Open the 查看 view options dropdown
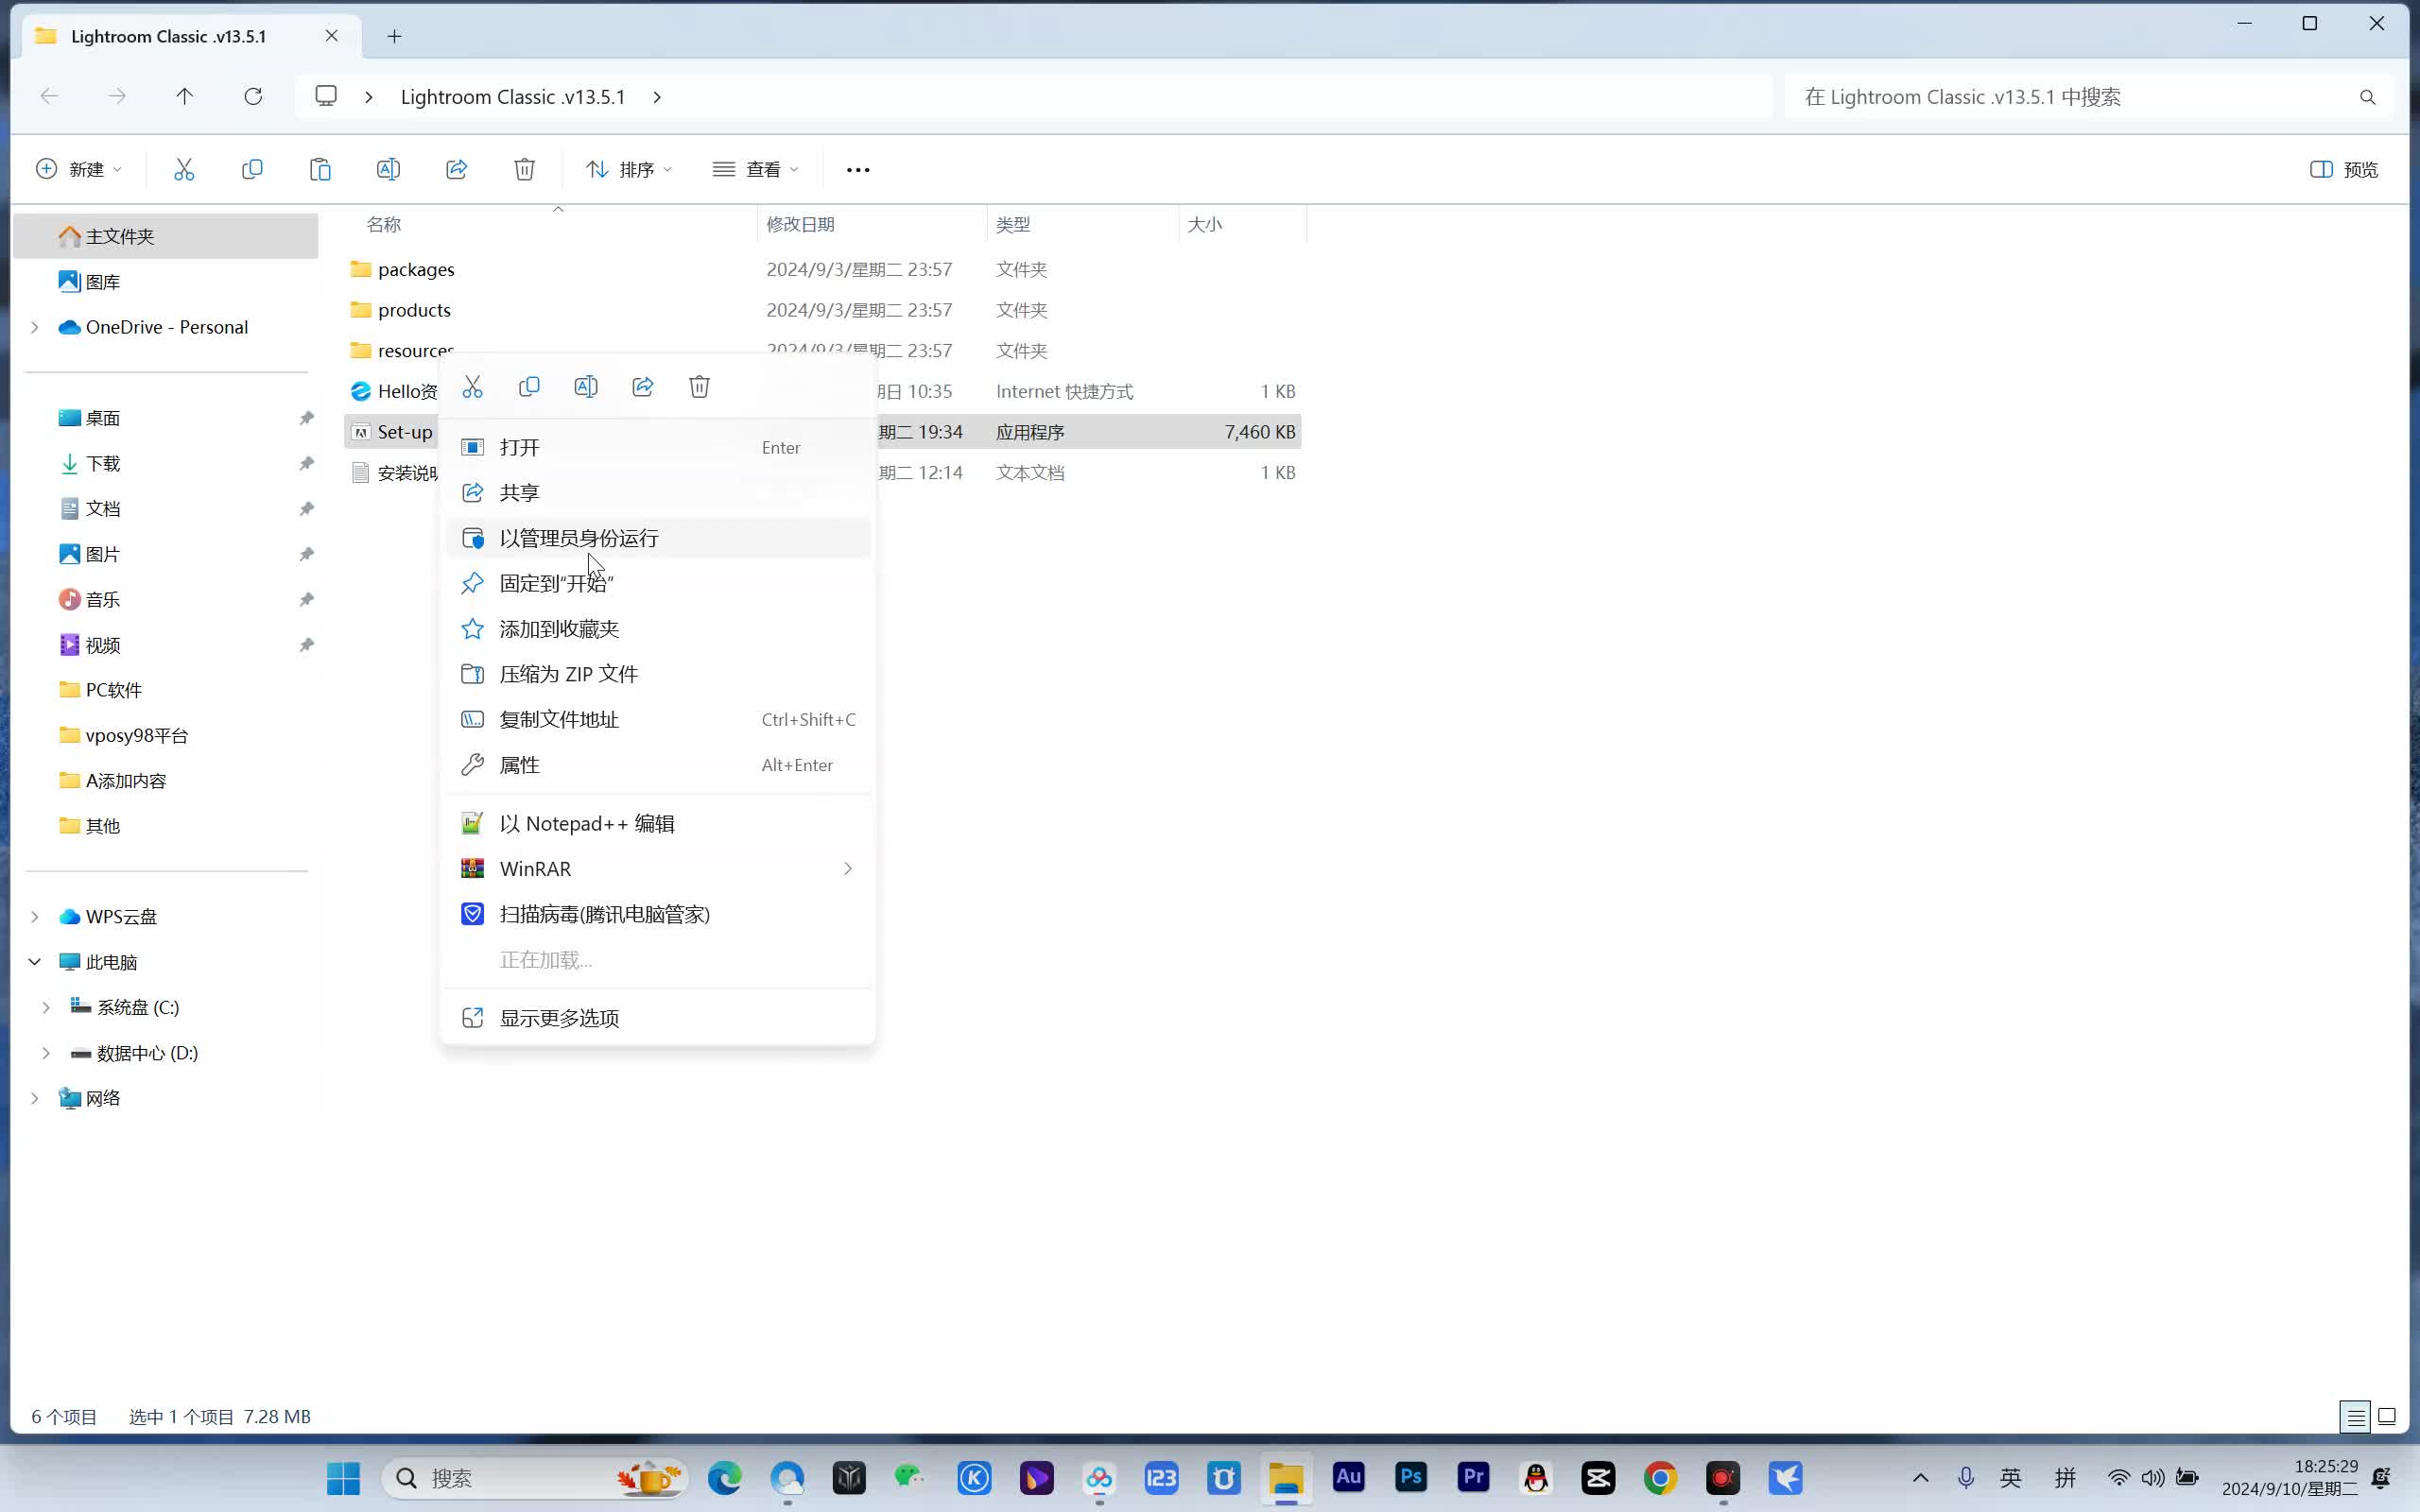The width and height of the screenshot is (2420, 1512). coord(755,169)
